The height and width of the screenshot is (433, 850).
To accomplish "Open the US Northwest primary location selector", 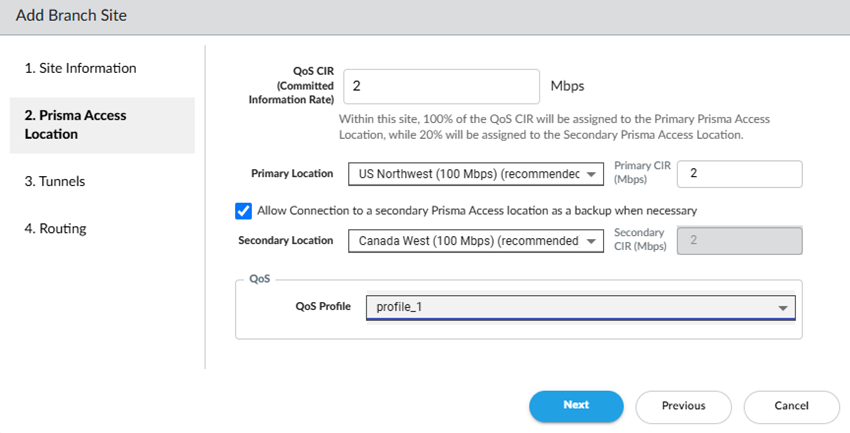I will [475, 174].
